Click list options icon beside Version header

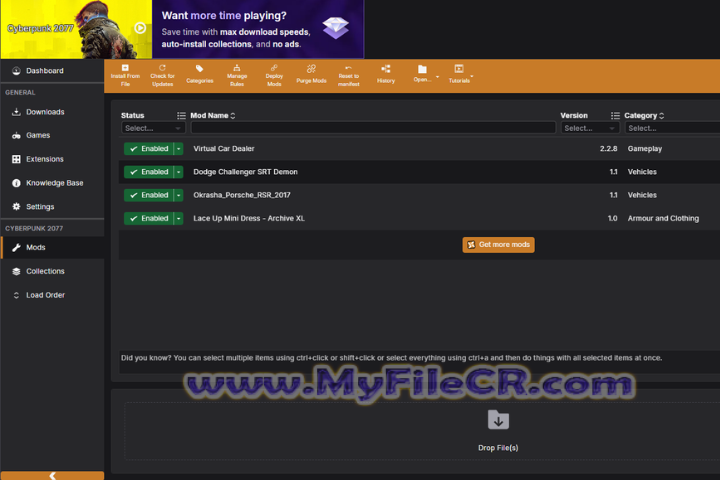[615, 116]
